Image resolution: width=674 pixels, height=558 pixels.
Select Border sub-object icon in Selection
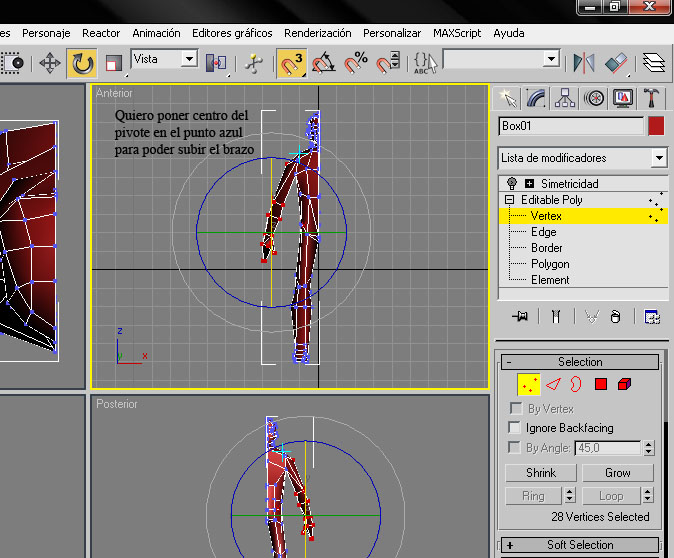[x=576, y=384]
